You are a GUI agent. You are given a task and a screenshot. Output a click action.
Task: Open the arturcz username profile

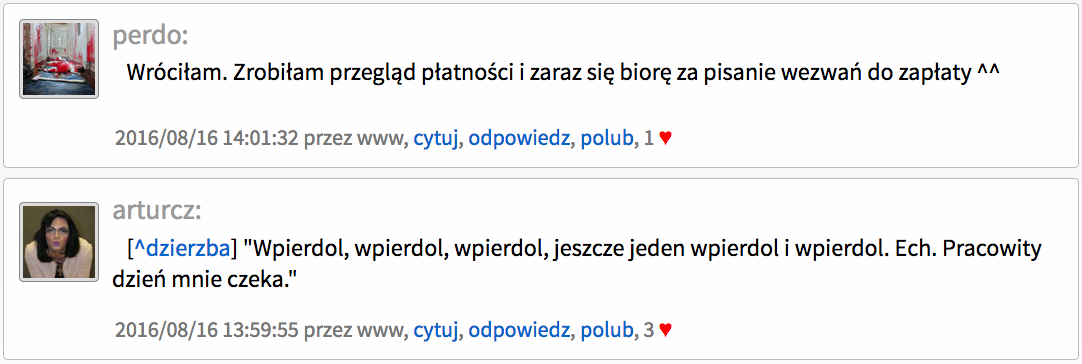[157, 211]
